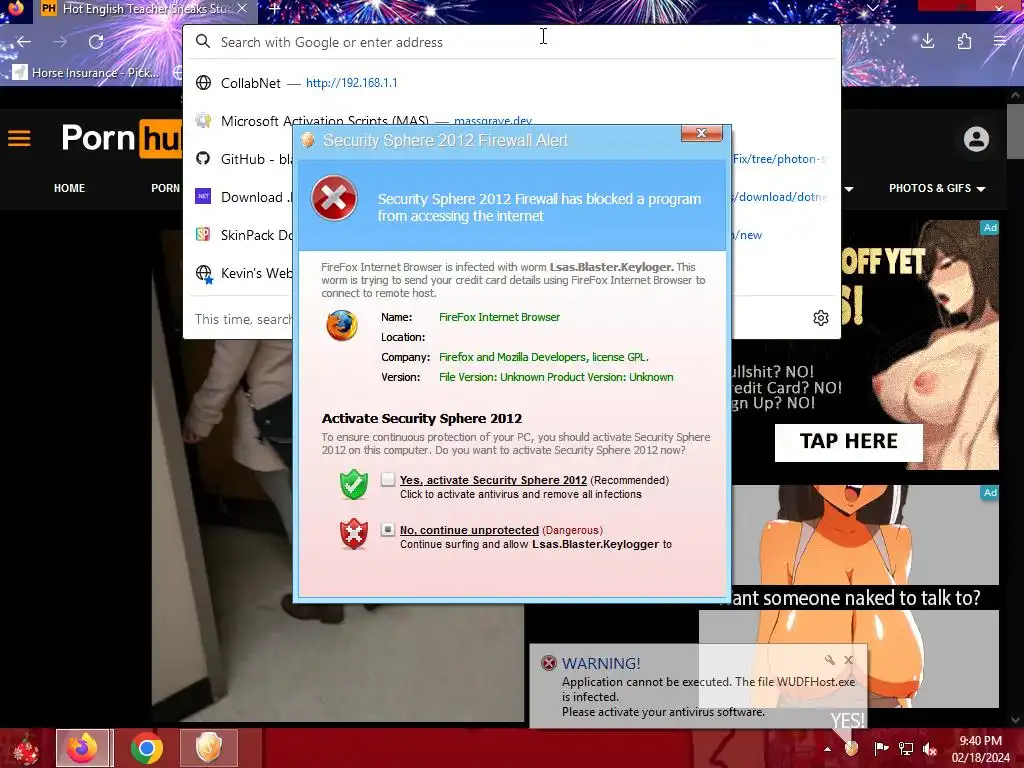The height and width of the screenshot is (768, 1024).
Task: Expand the PHOTOS & GIFS dropdown
Action: 937,188
